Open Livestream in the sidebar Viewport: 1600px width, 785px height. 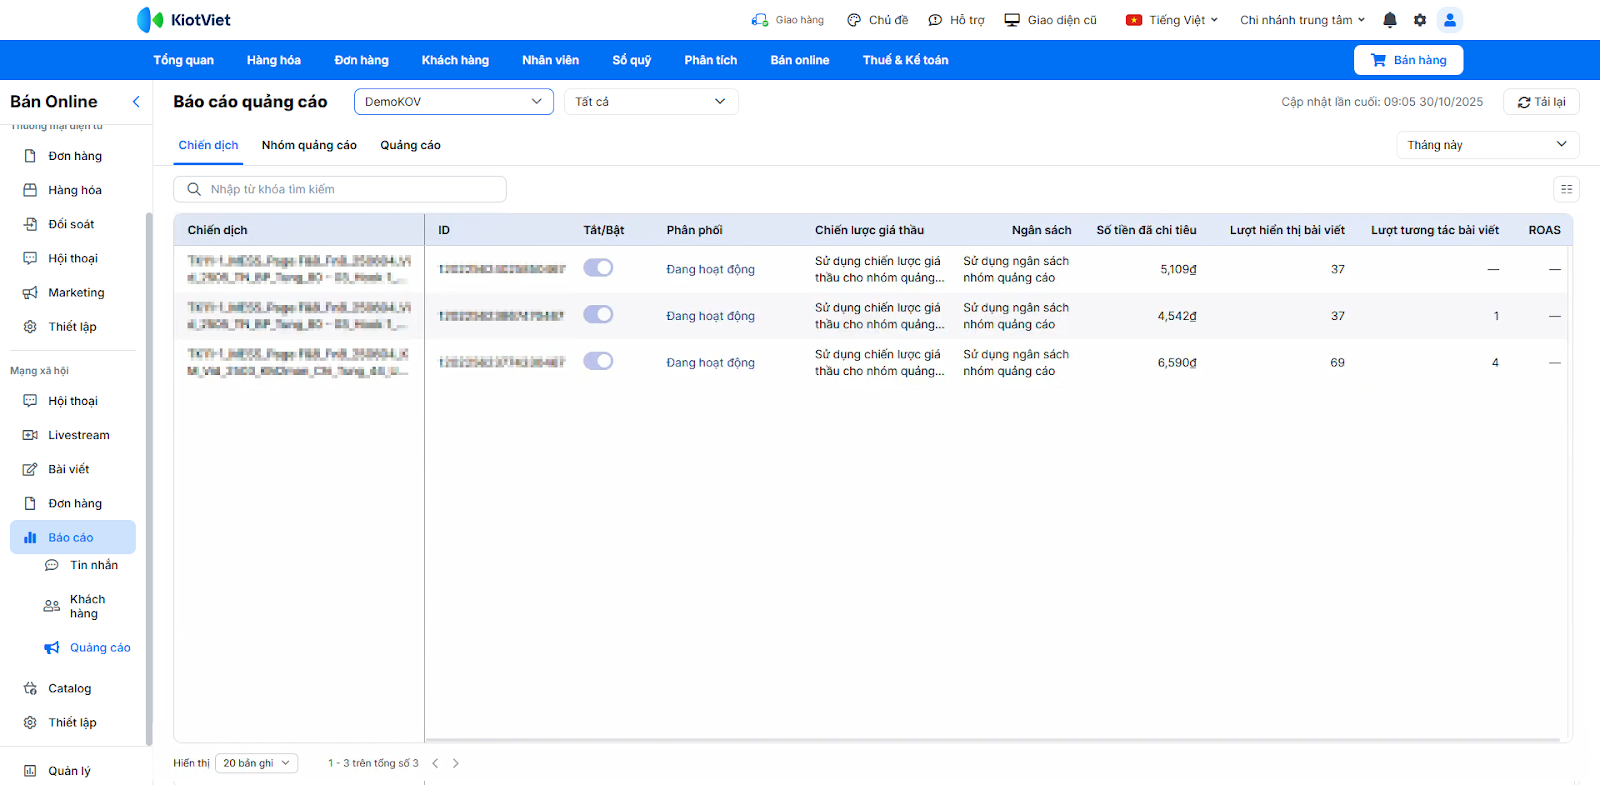tap(78, 435)
